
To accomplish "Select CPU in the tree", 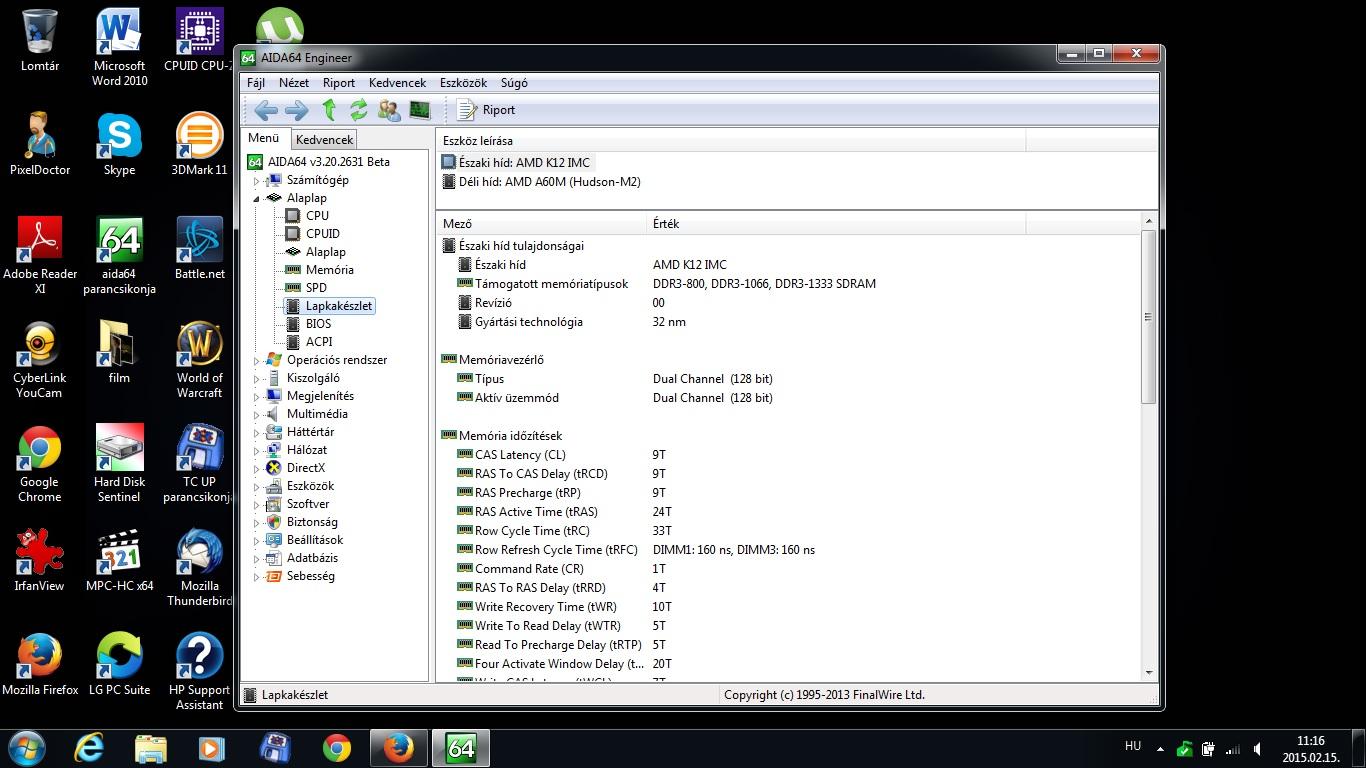I will 317,216.
